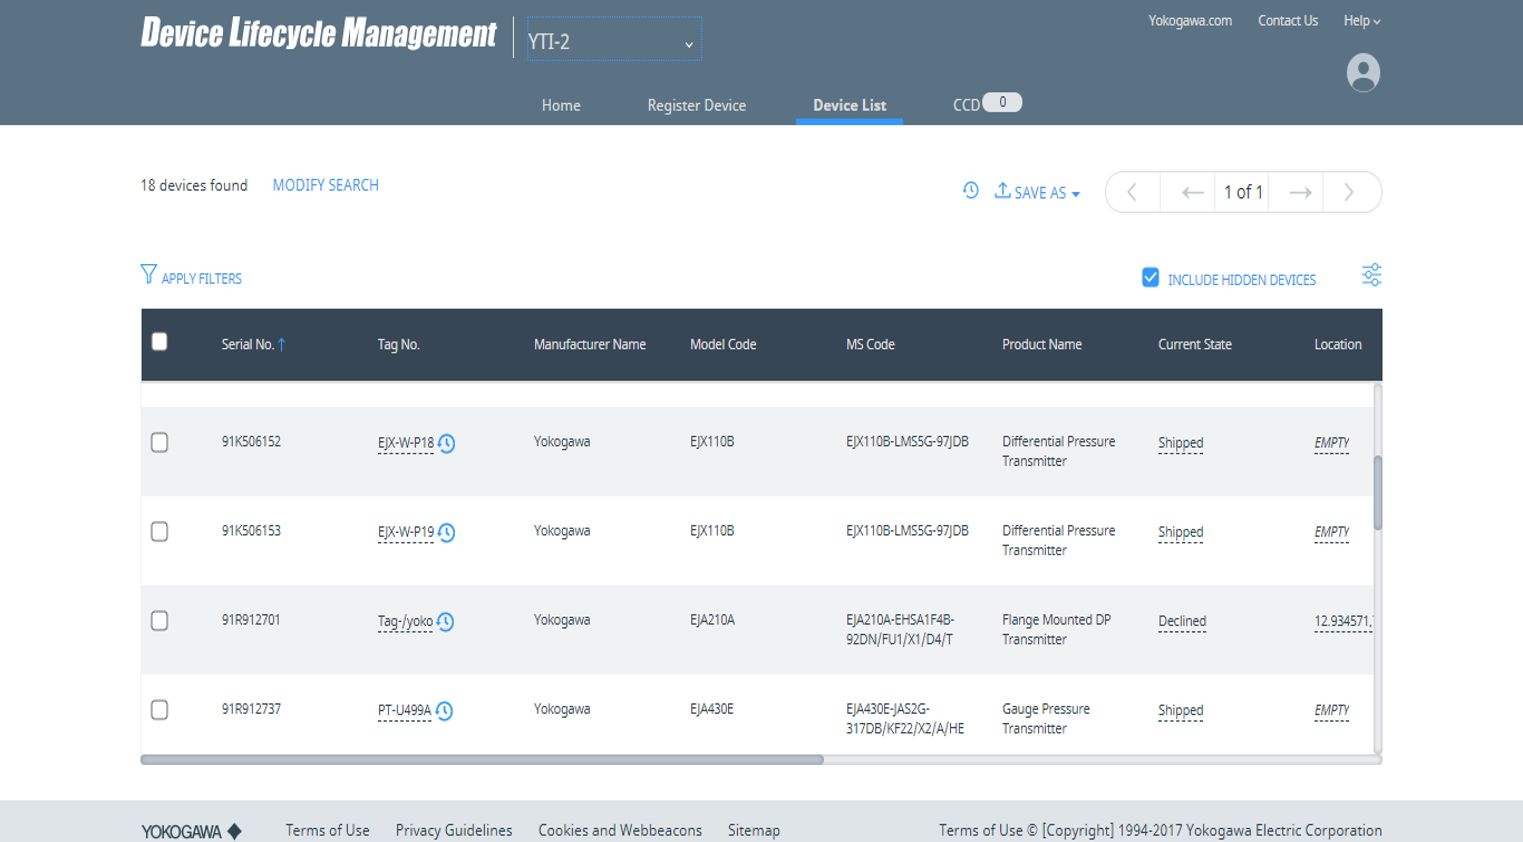
Task: Click the Tag No. column header
Action: [398, 345]
